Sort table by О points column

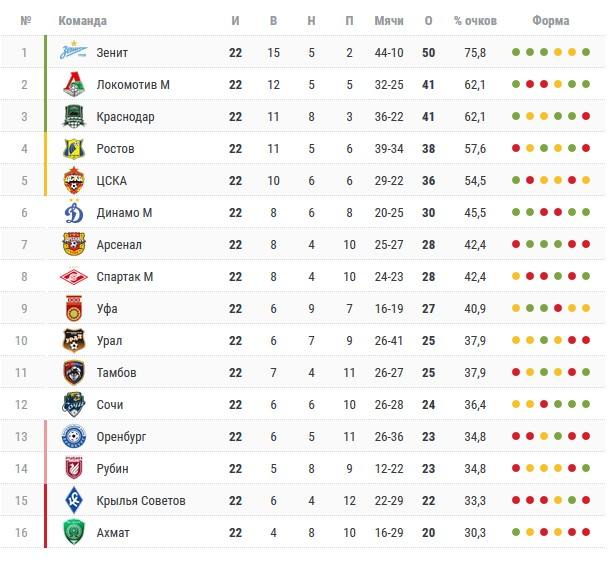click(x=428, y=21)
